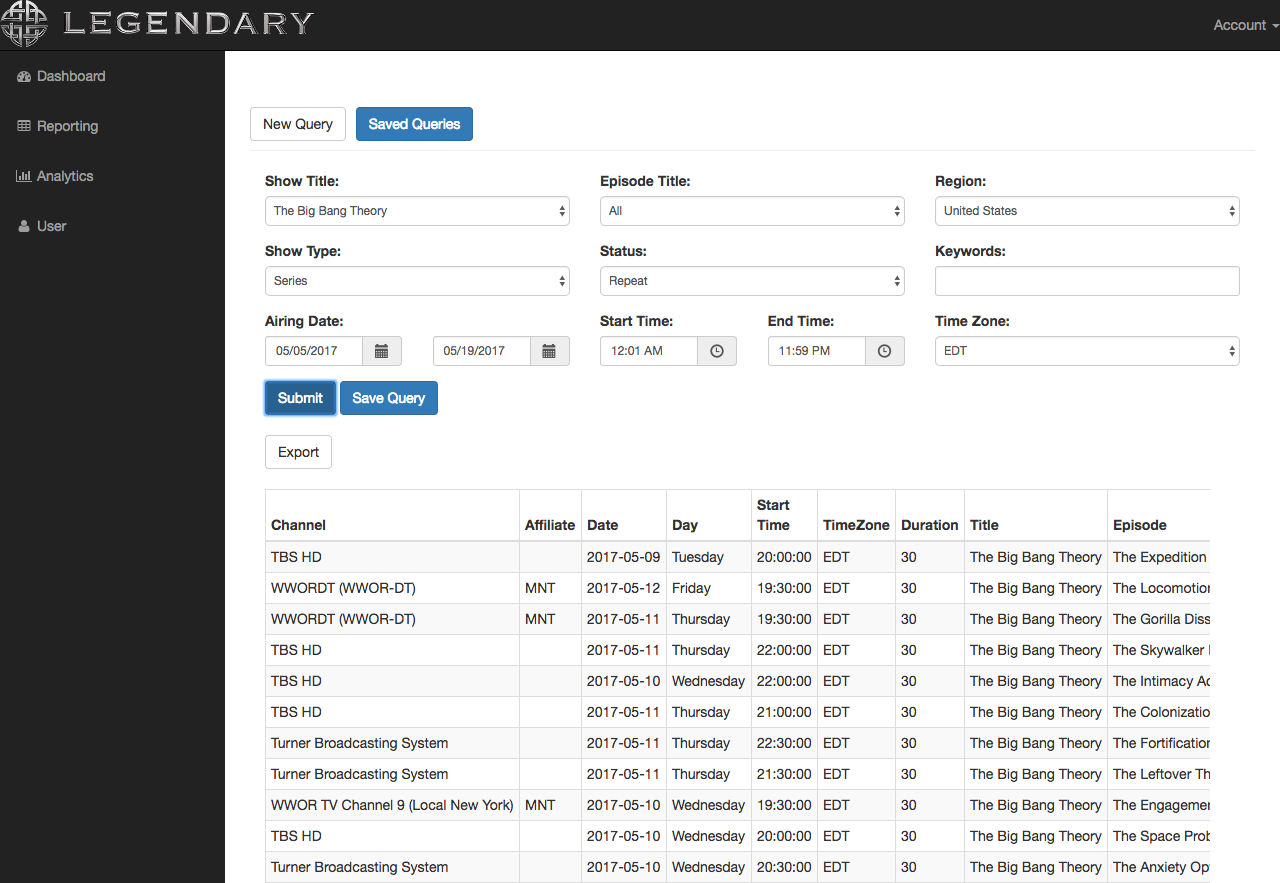Select User in the sidebar

point(42,226)
